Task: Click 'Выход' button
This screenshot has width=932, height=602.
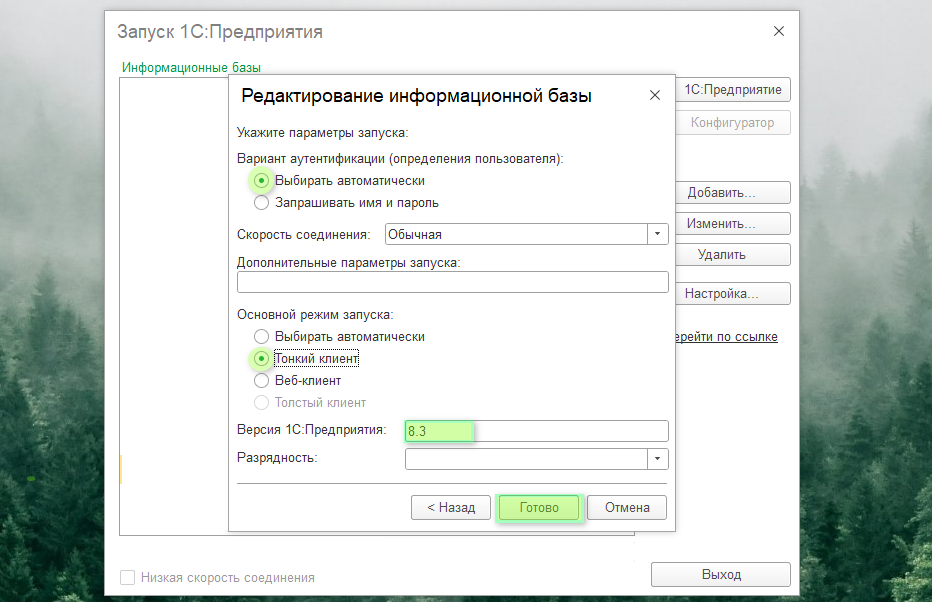Action: 721,575
